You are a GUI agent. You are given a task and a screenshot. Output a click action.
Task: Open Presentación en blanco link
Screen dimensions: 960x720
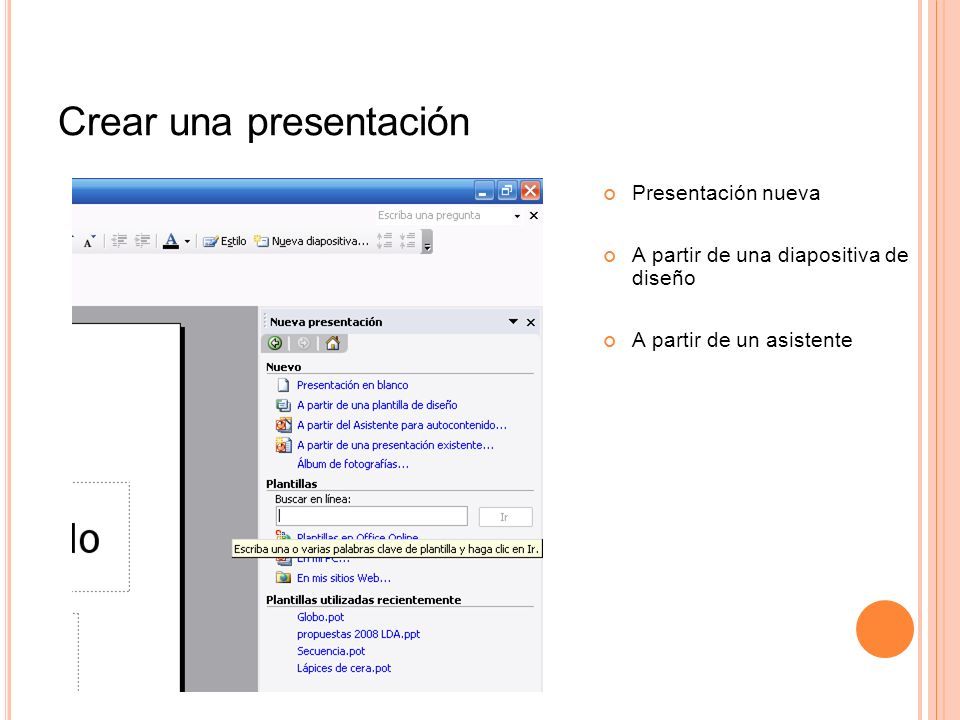pyautogui.click(x=353, y=385)
